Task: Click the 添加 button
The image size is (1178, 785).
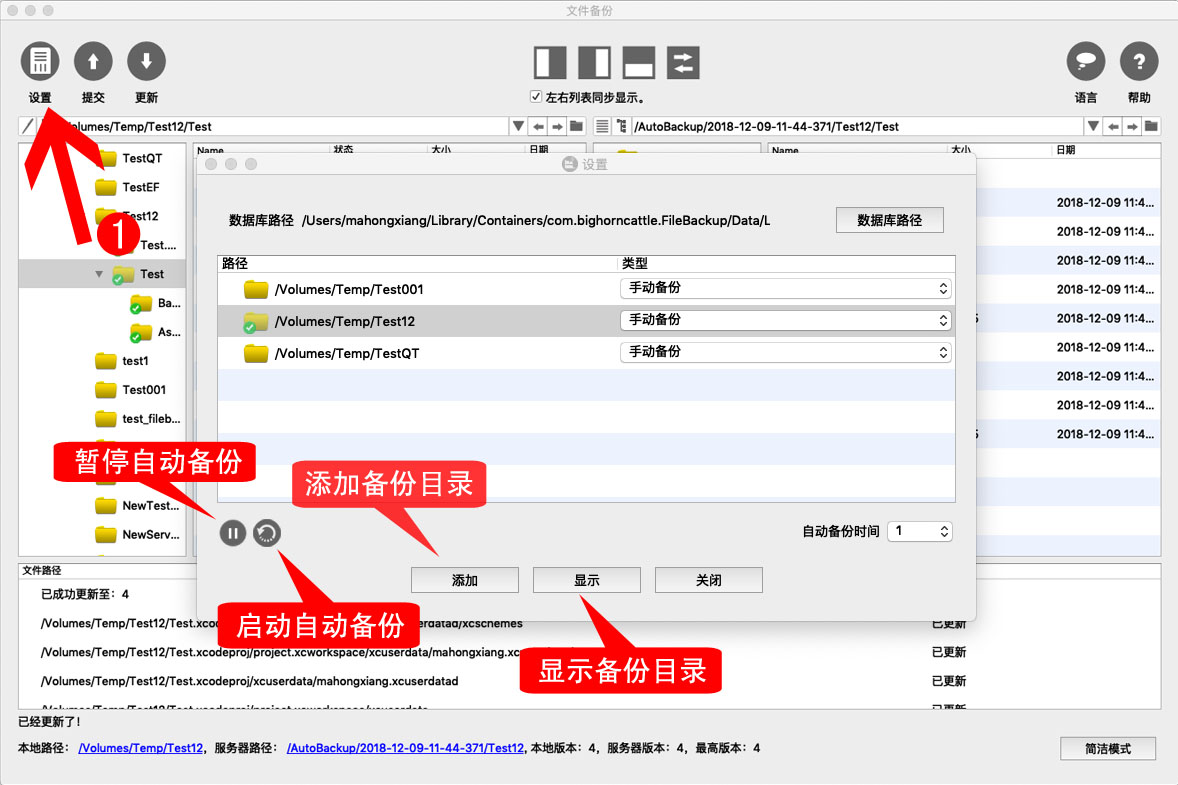Action: [465, 580]
